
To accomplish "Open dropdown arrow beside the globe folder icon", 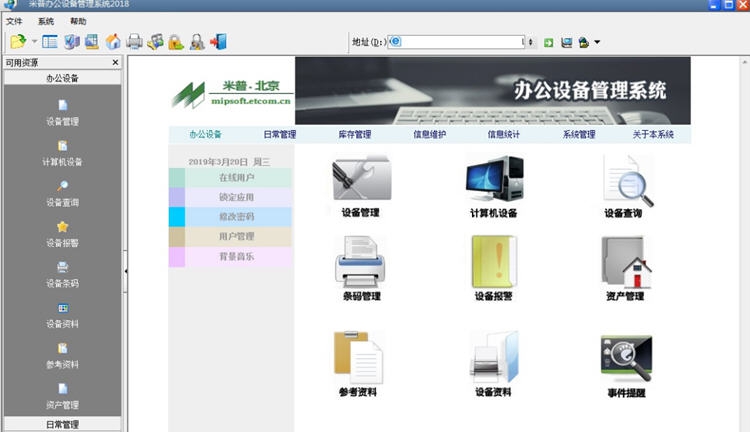I will click(597, 42).
